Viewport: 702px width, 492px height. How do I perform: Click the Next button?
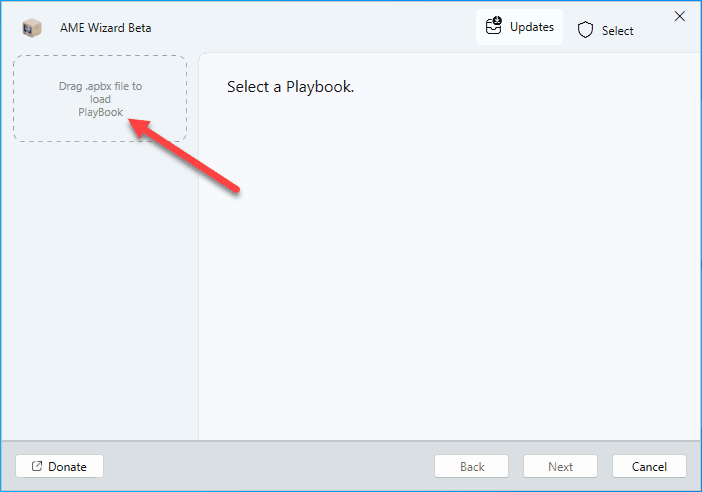click(560, 466)
